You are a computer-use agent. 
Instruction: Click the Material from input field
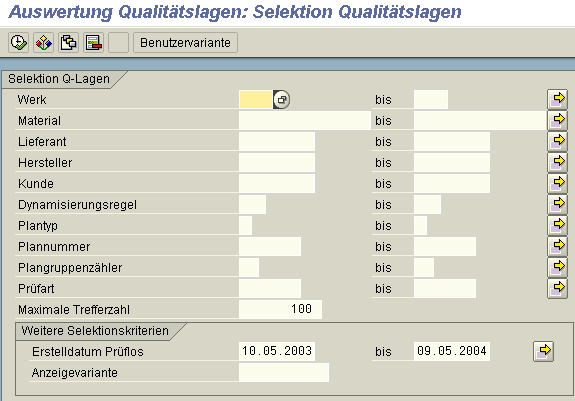305,121
